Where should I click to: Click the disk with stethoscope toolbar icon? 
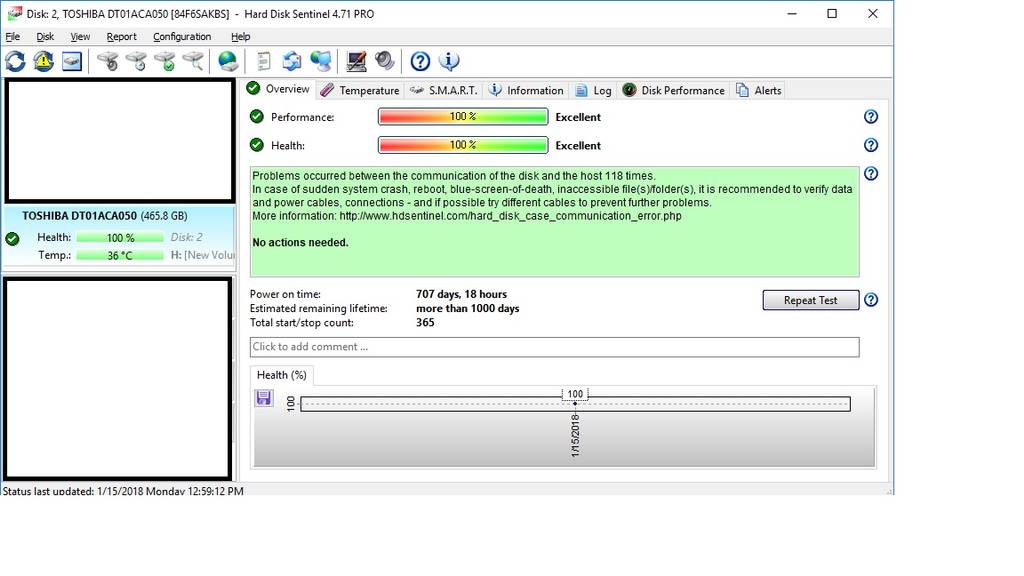[108, 61]
